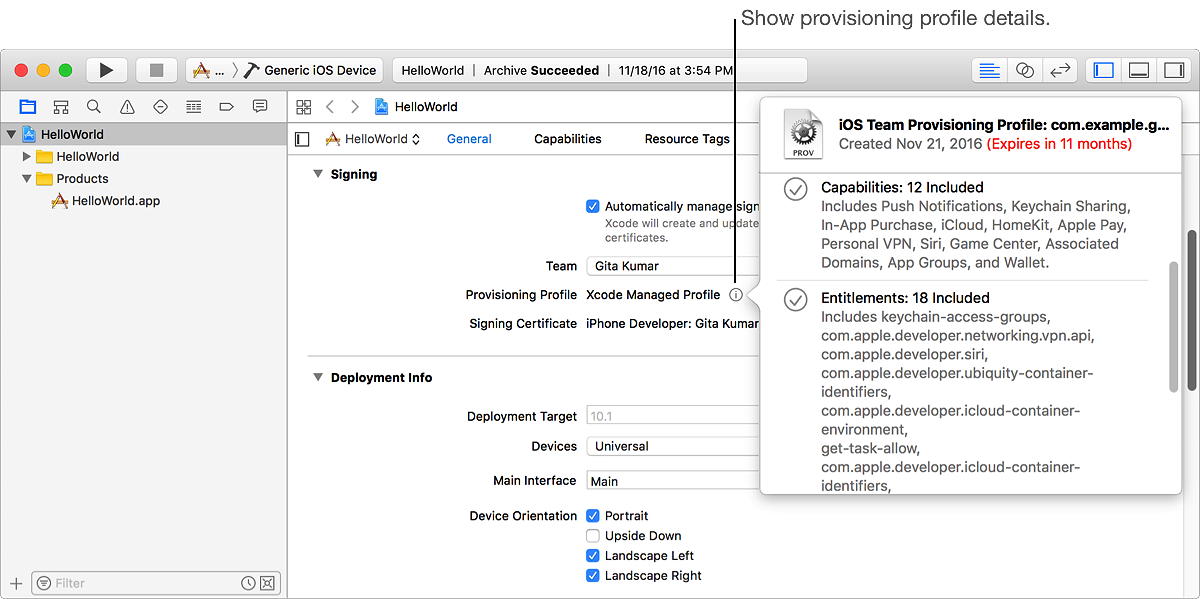Show the Version editor
The width and height of the screenshot is (1200, 599).
[1059, 70]
